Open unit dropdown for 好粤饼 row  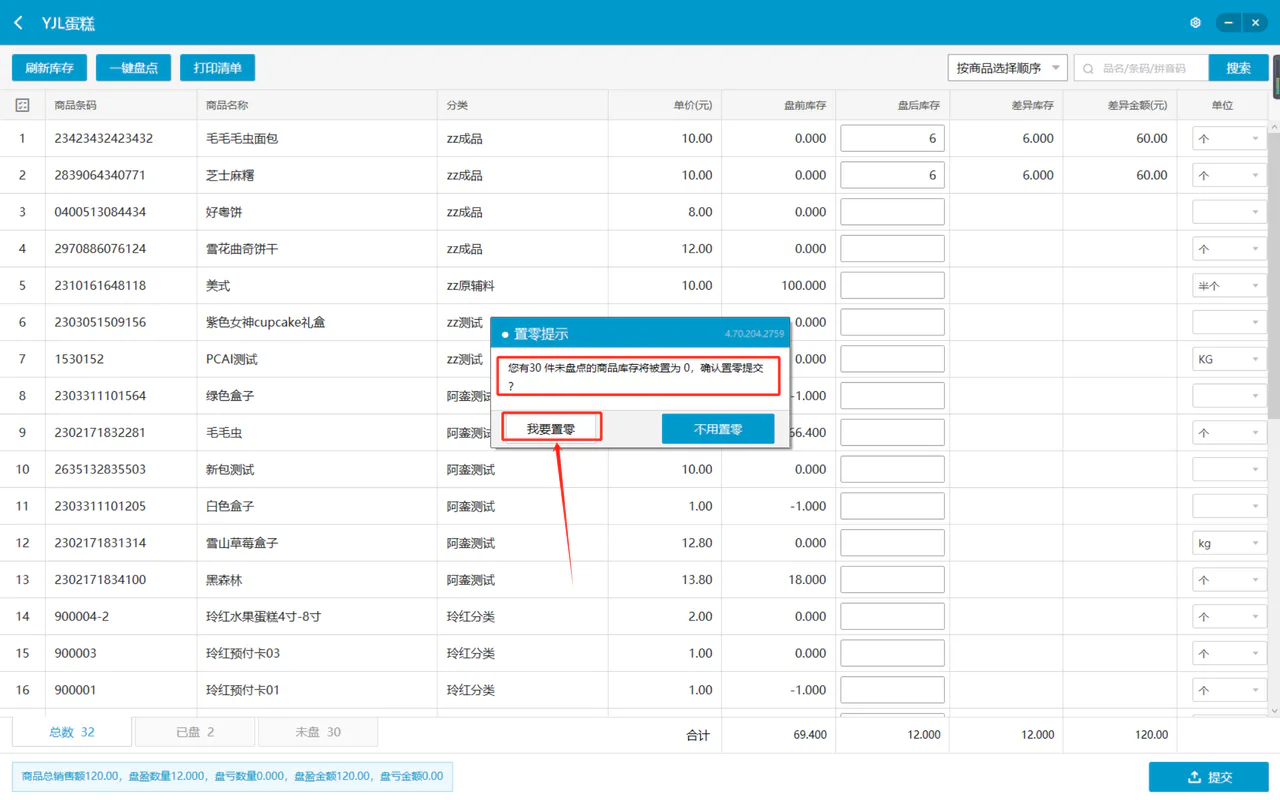click(1229, 212)
